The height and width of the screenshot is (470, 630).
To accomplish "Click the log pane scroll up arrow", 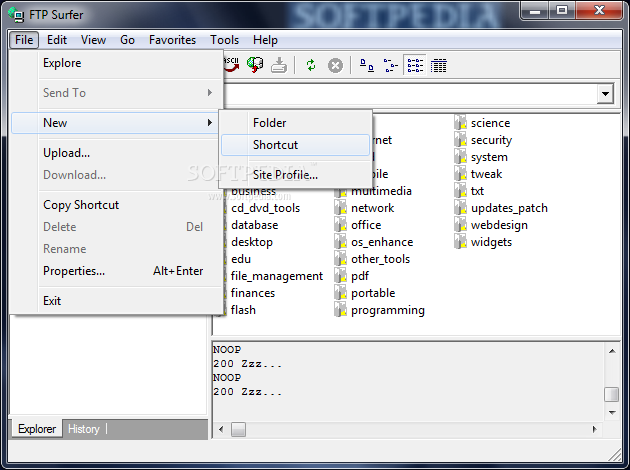I will coord(612,351).
